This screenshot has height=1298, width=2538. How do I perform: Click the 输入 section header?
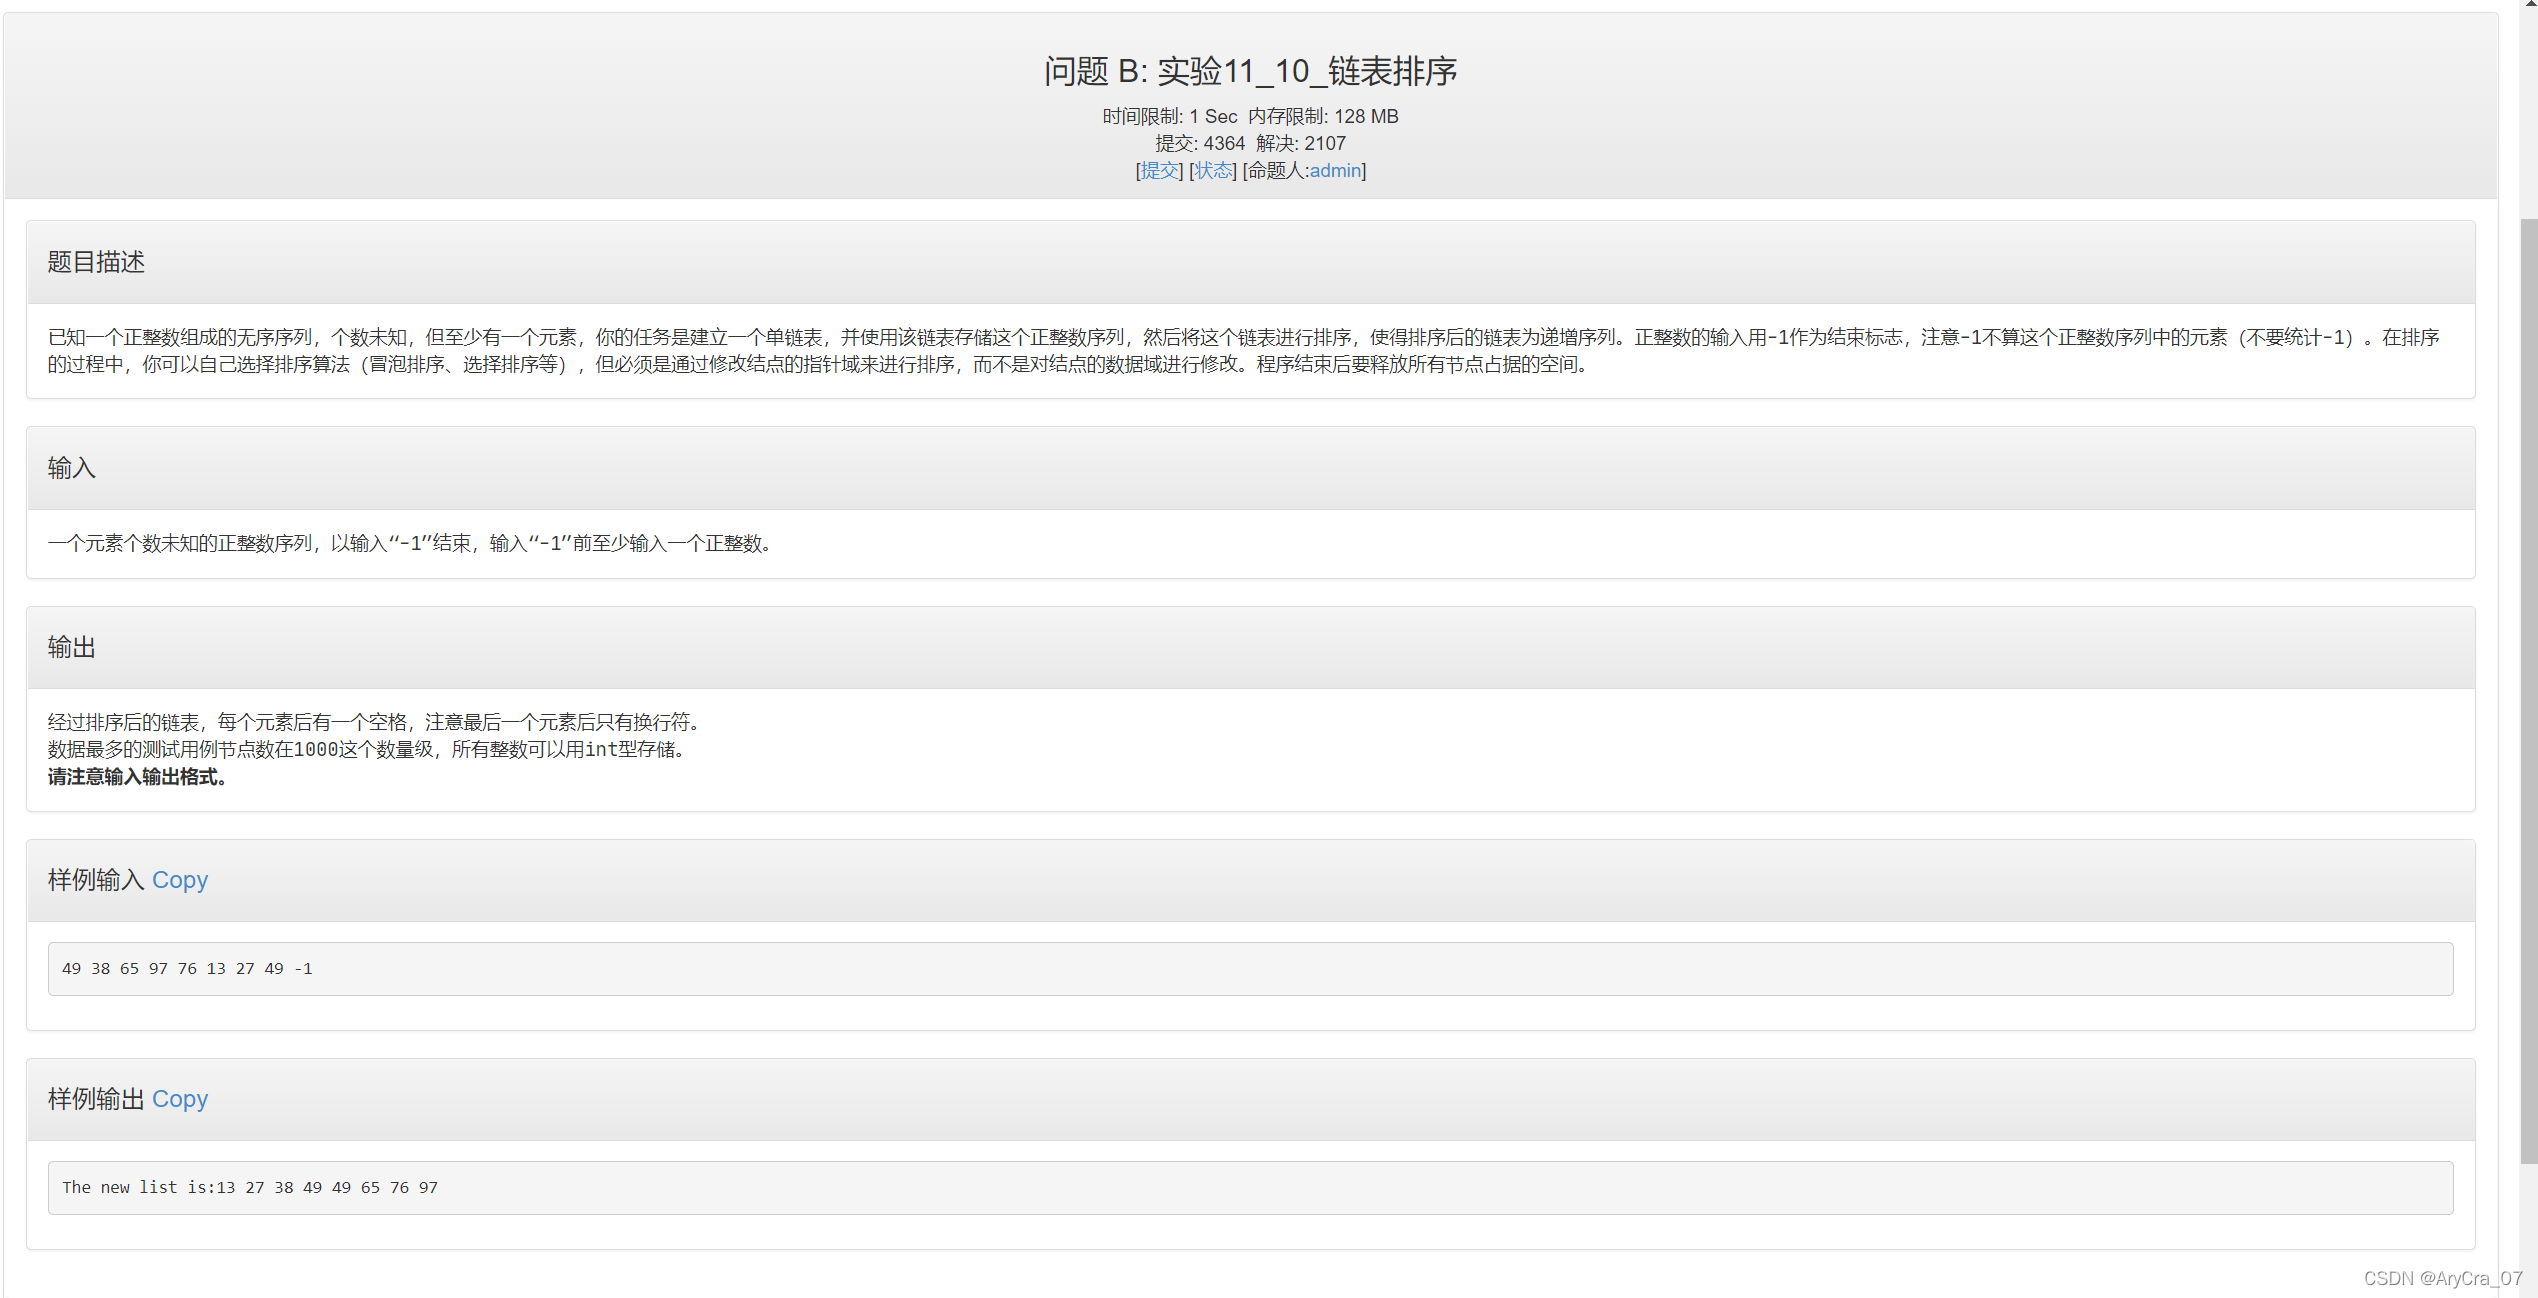tap(72, 468)
